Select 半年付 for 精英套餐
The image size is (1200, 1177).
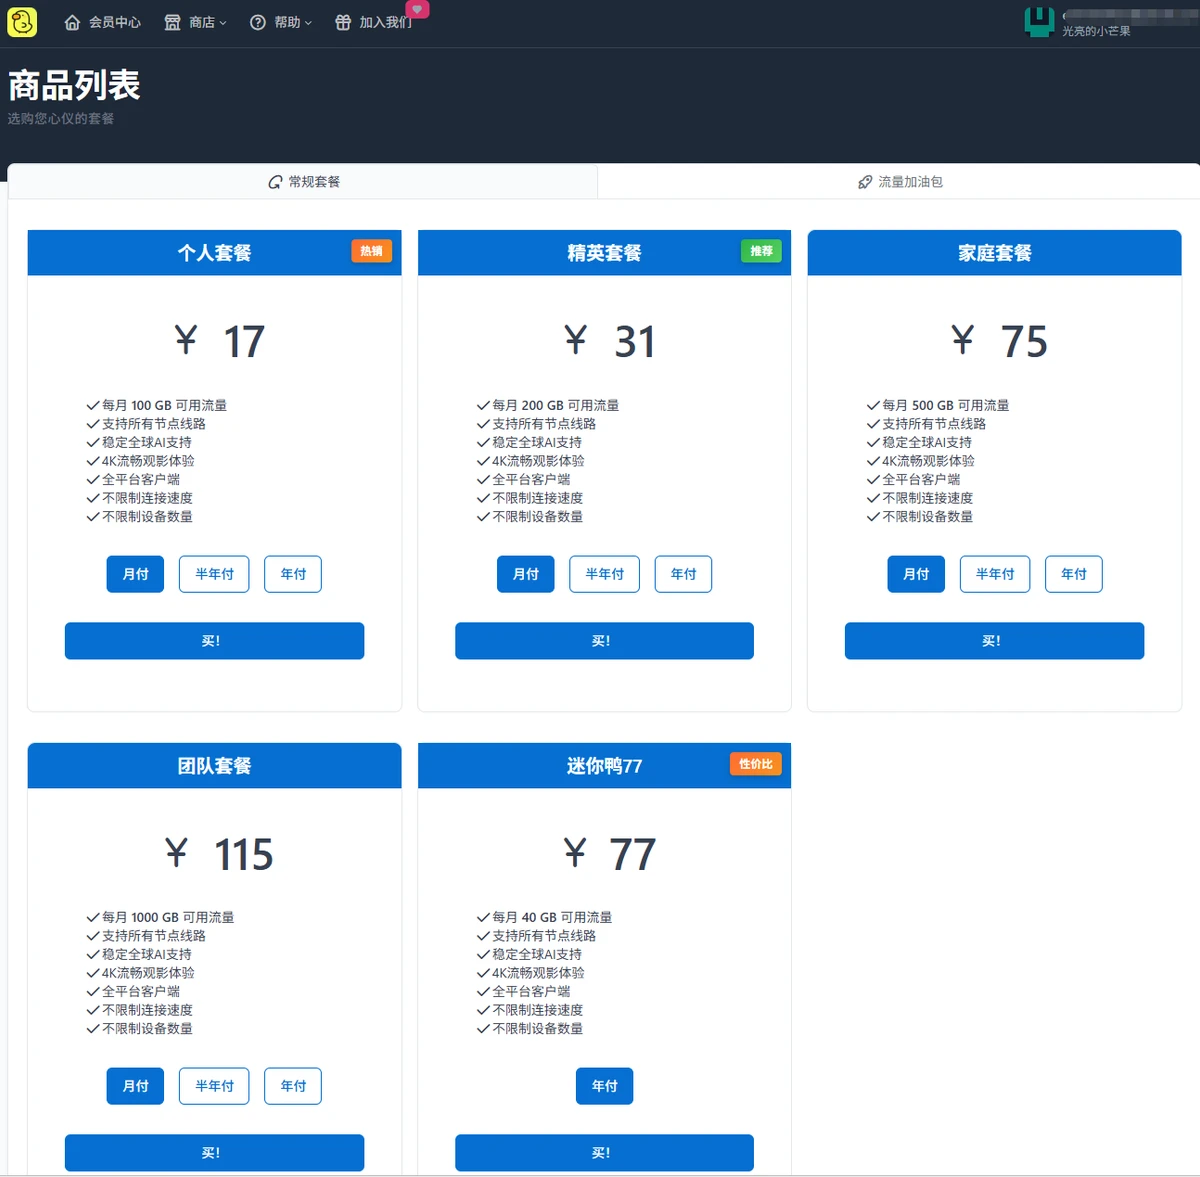tap(604, 574)
